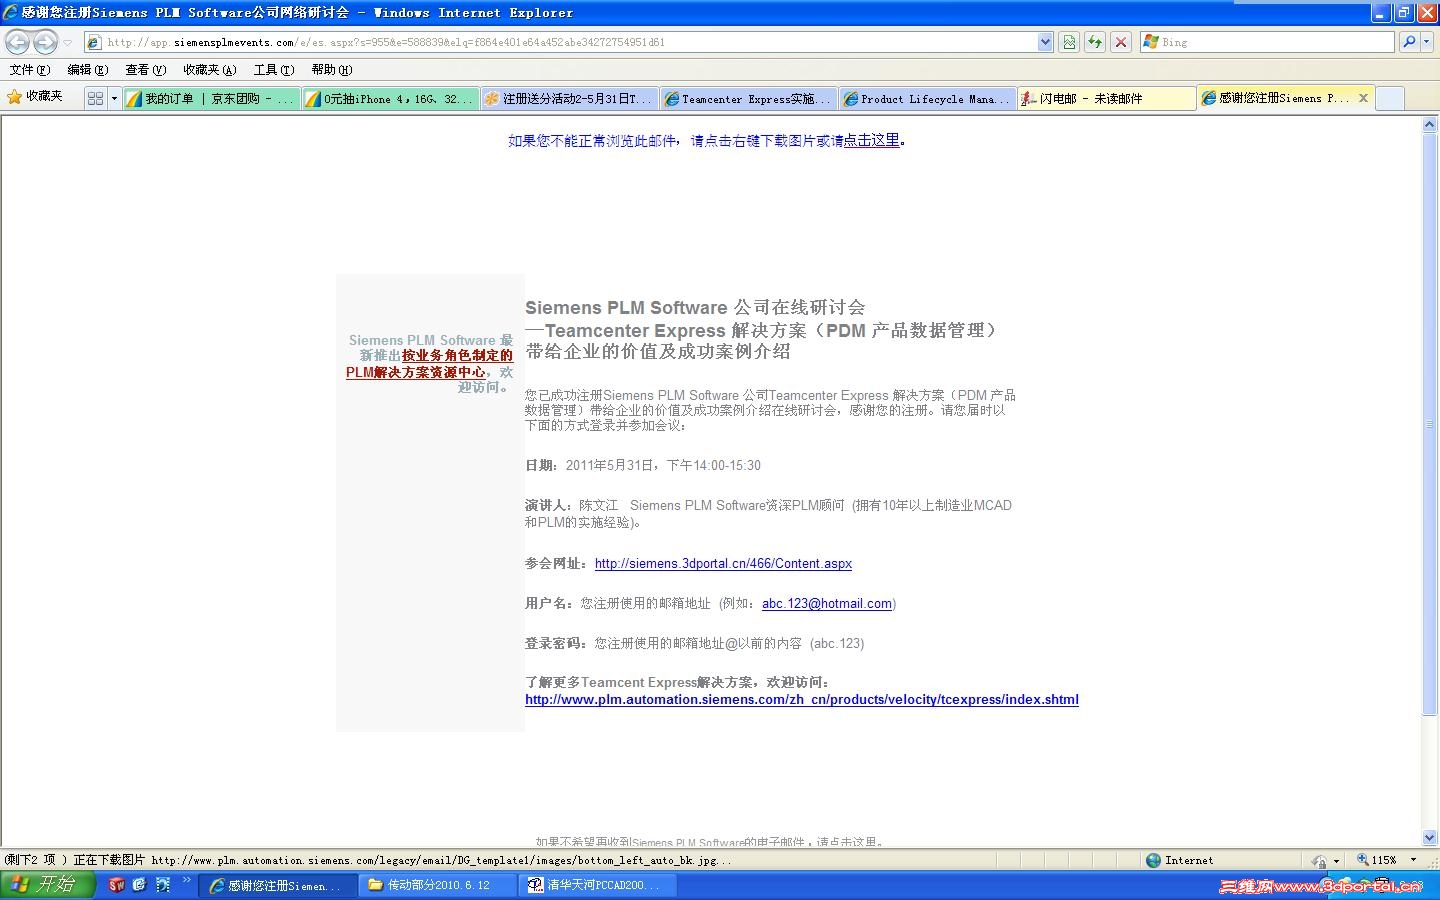Viewport: 1440px width, 900px height.
Task: Click the Internet Explorer quick launch icon
Action: click(140, 885)
